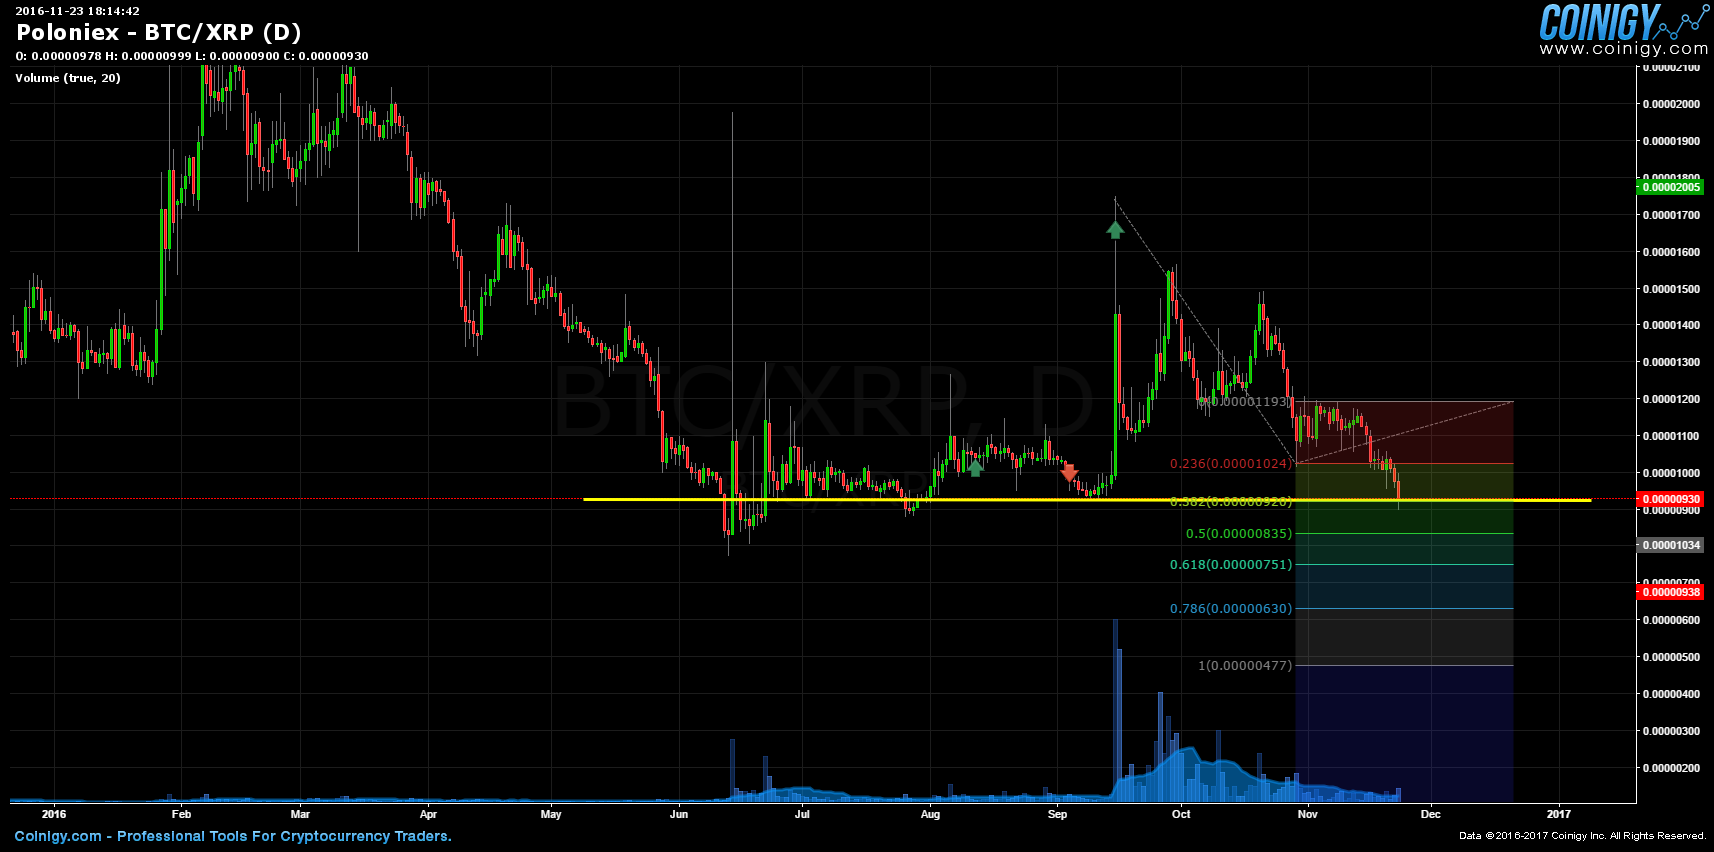Click the gray 0.00001034 price tag
The height and width of the screenshot is (852, 1714).
pyautogui.click(x=1670, y=545)
